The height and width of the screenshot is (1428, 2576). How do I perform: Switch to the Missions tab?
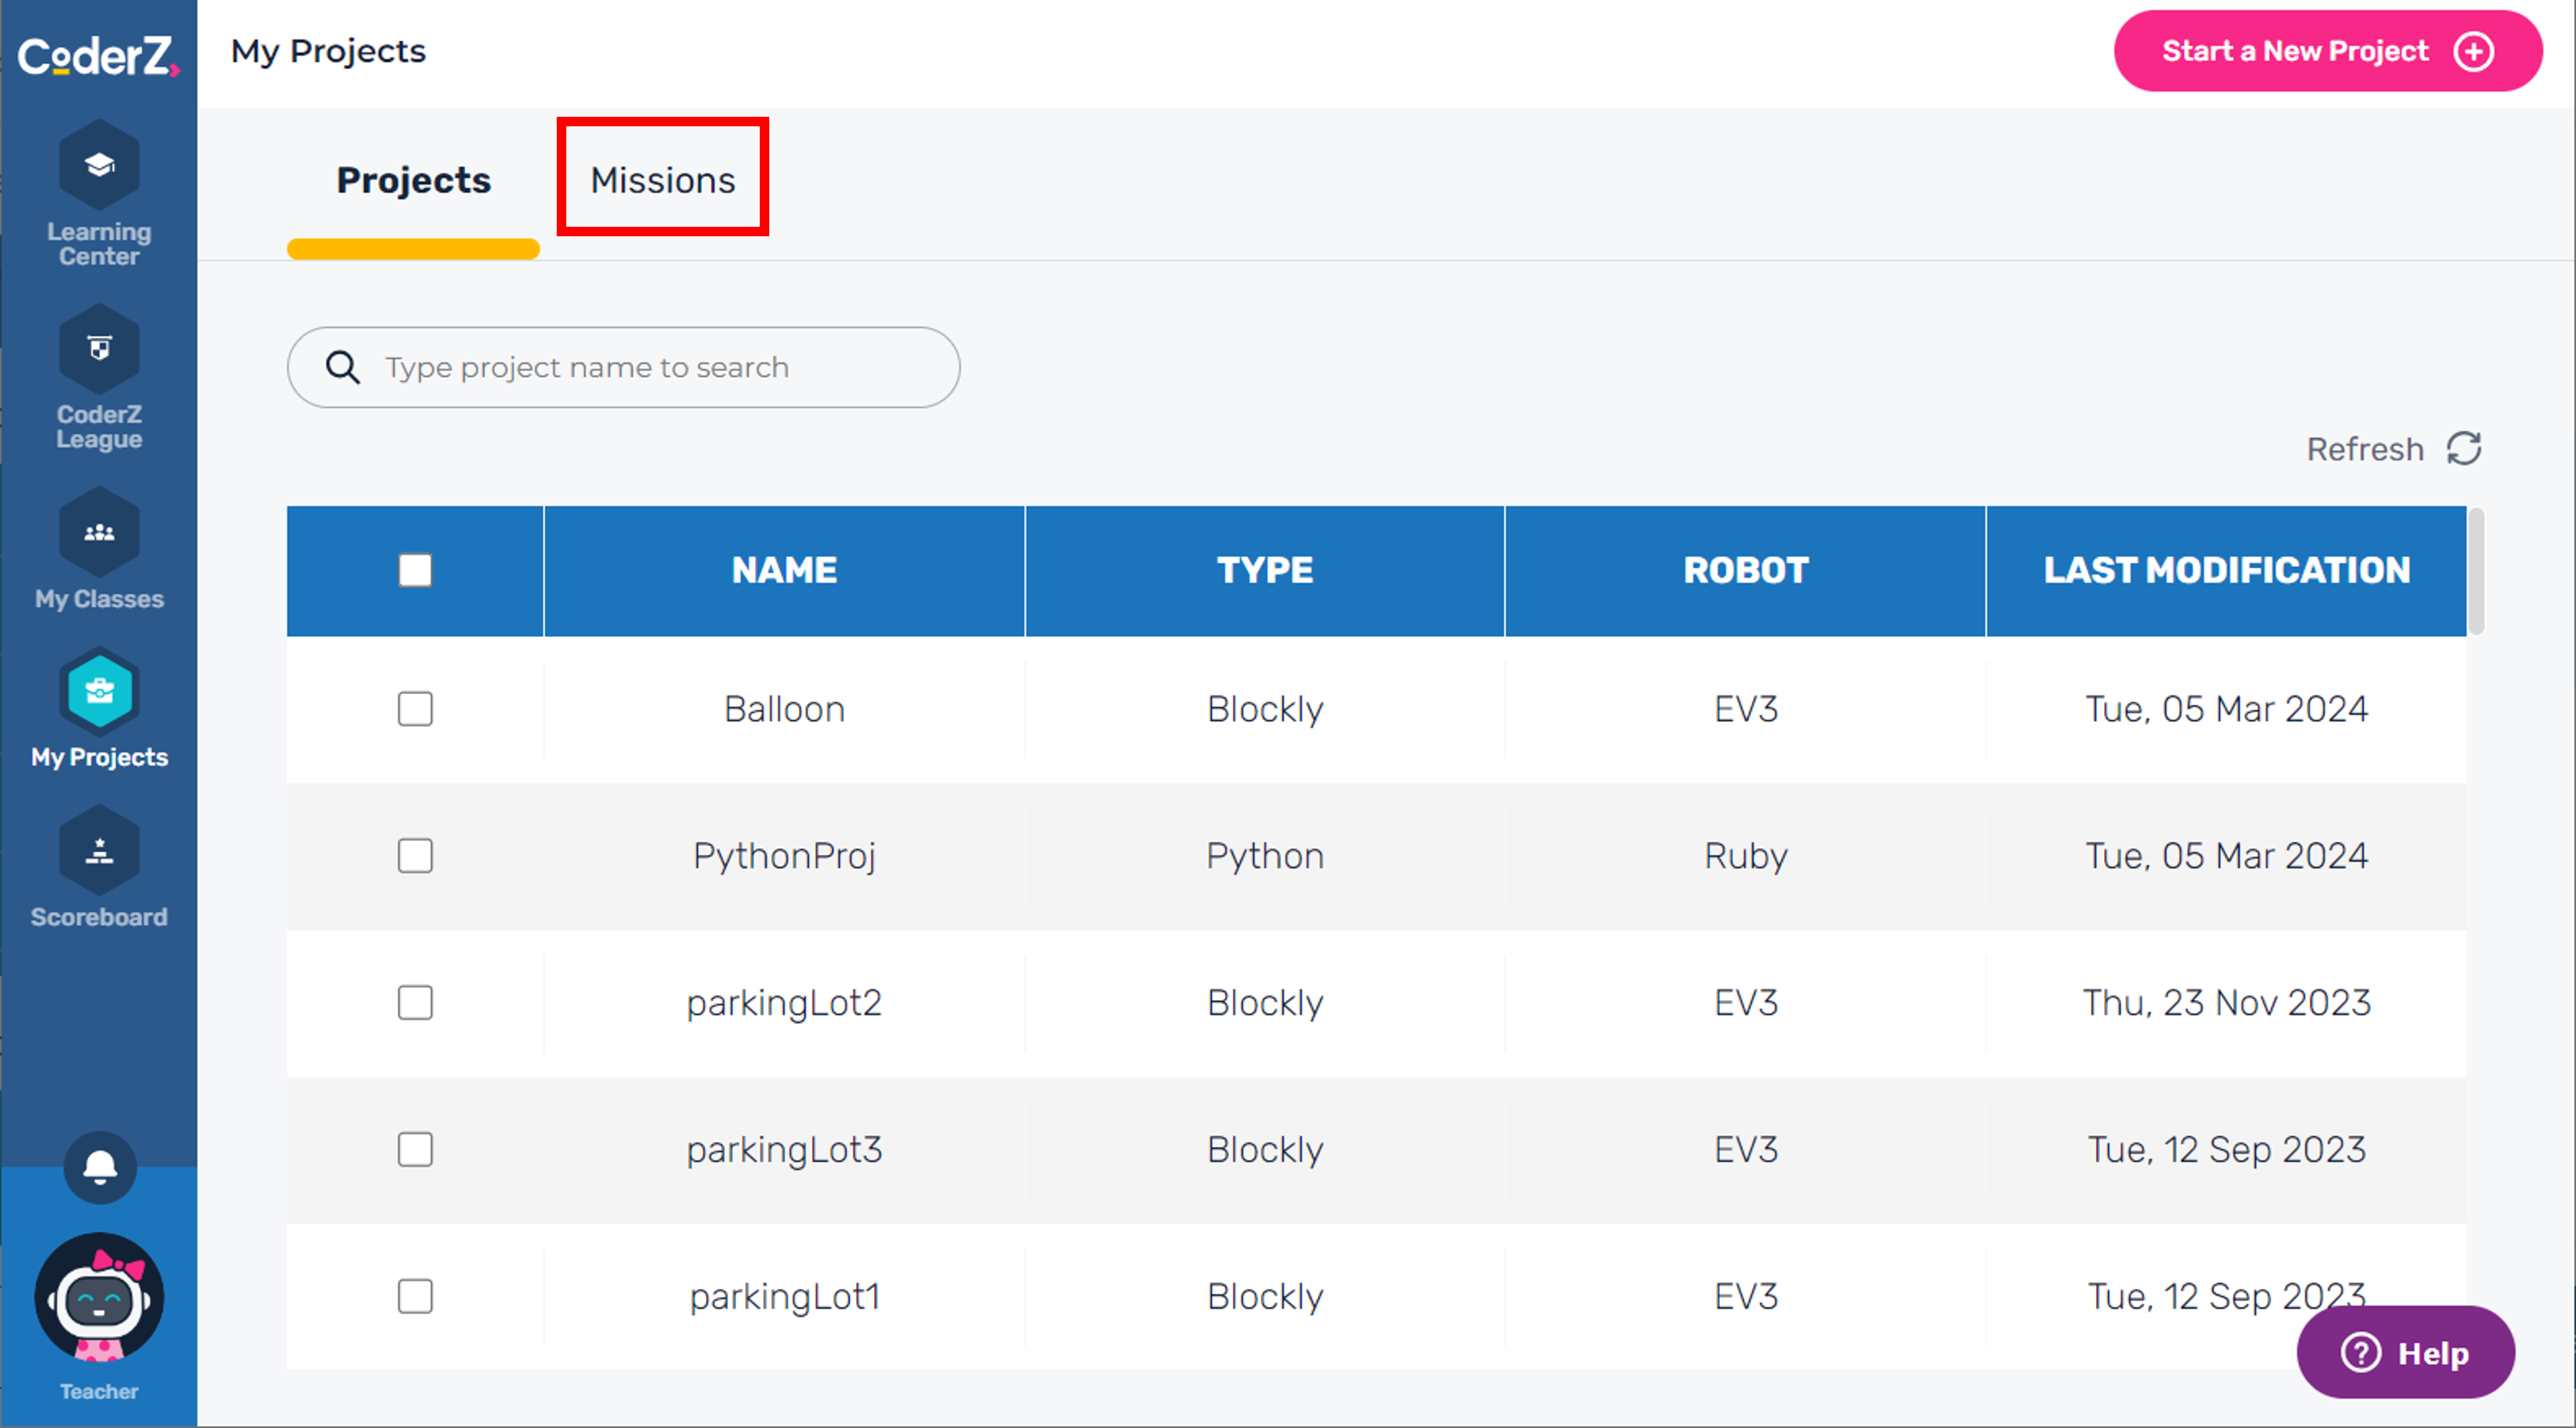coord(662,180)
